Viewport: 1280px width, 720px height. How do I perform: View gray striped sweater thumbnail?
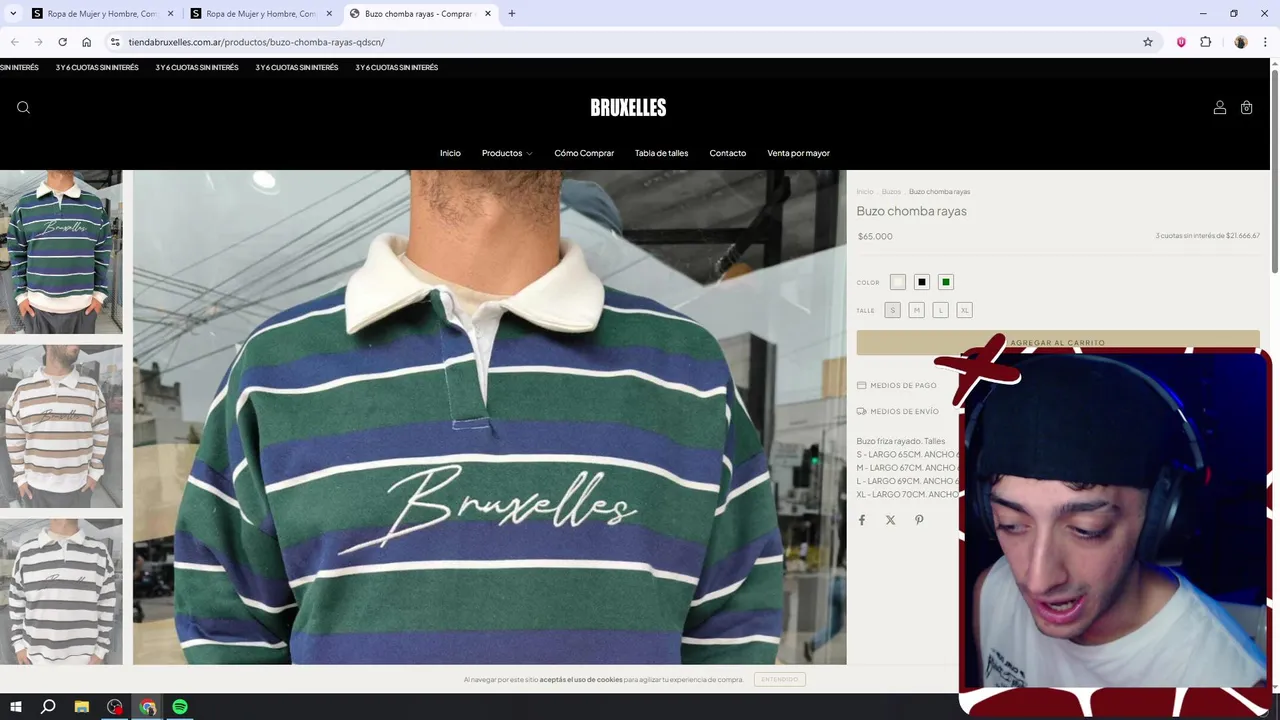(61, 591)
